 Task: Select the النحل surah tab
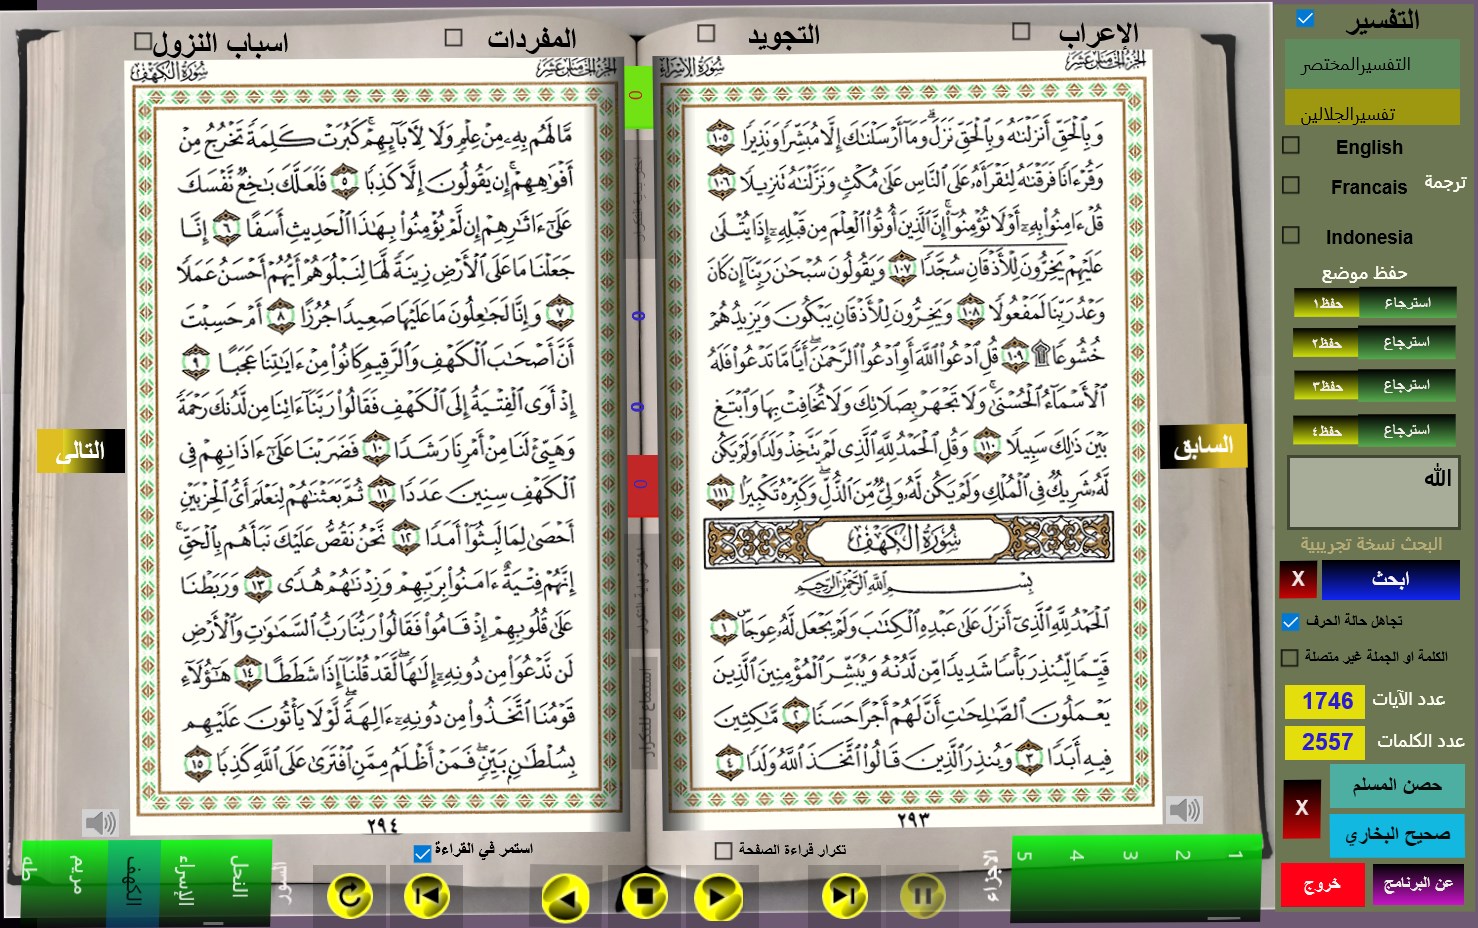pyautogui.click(x=240, y=878)
